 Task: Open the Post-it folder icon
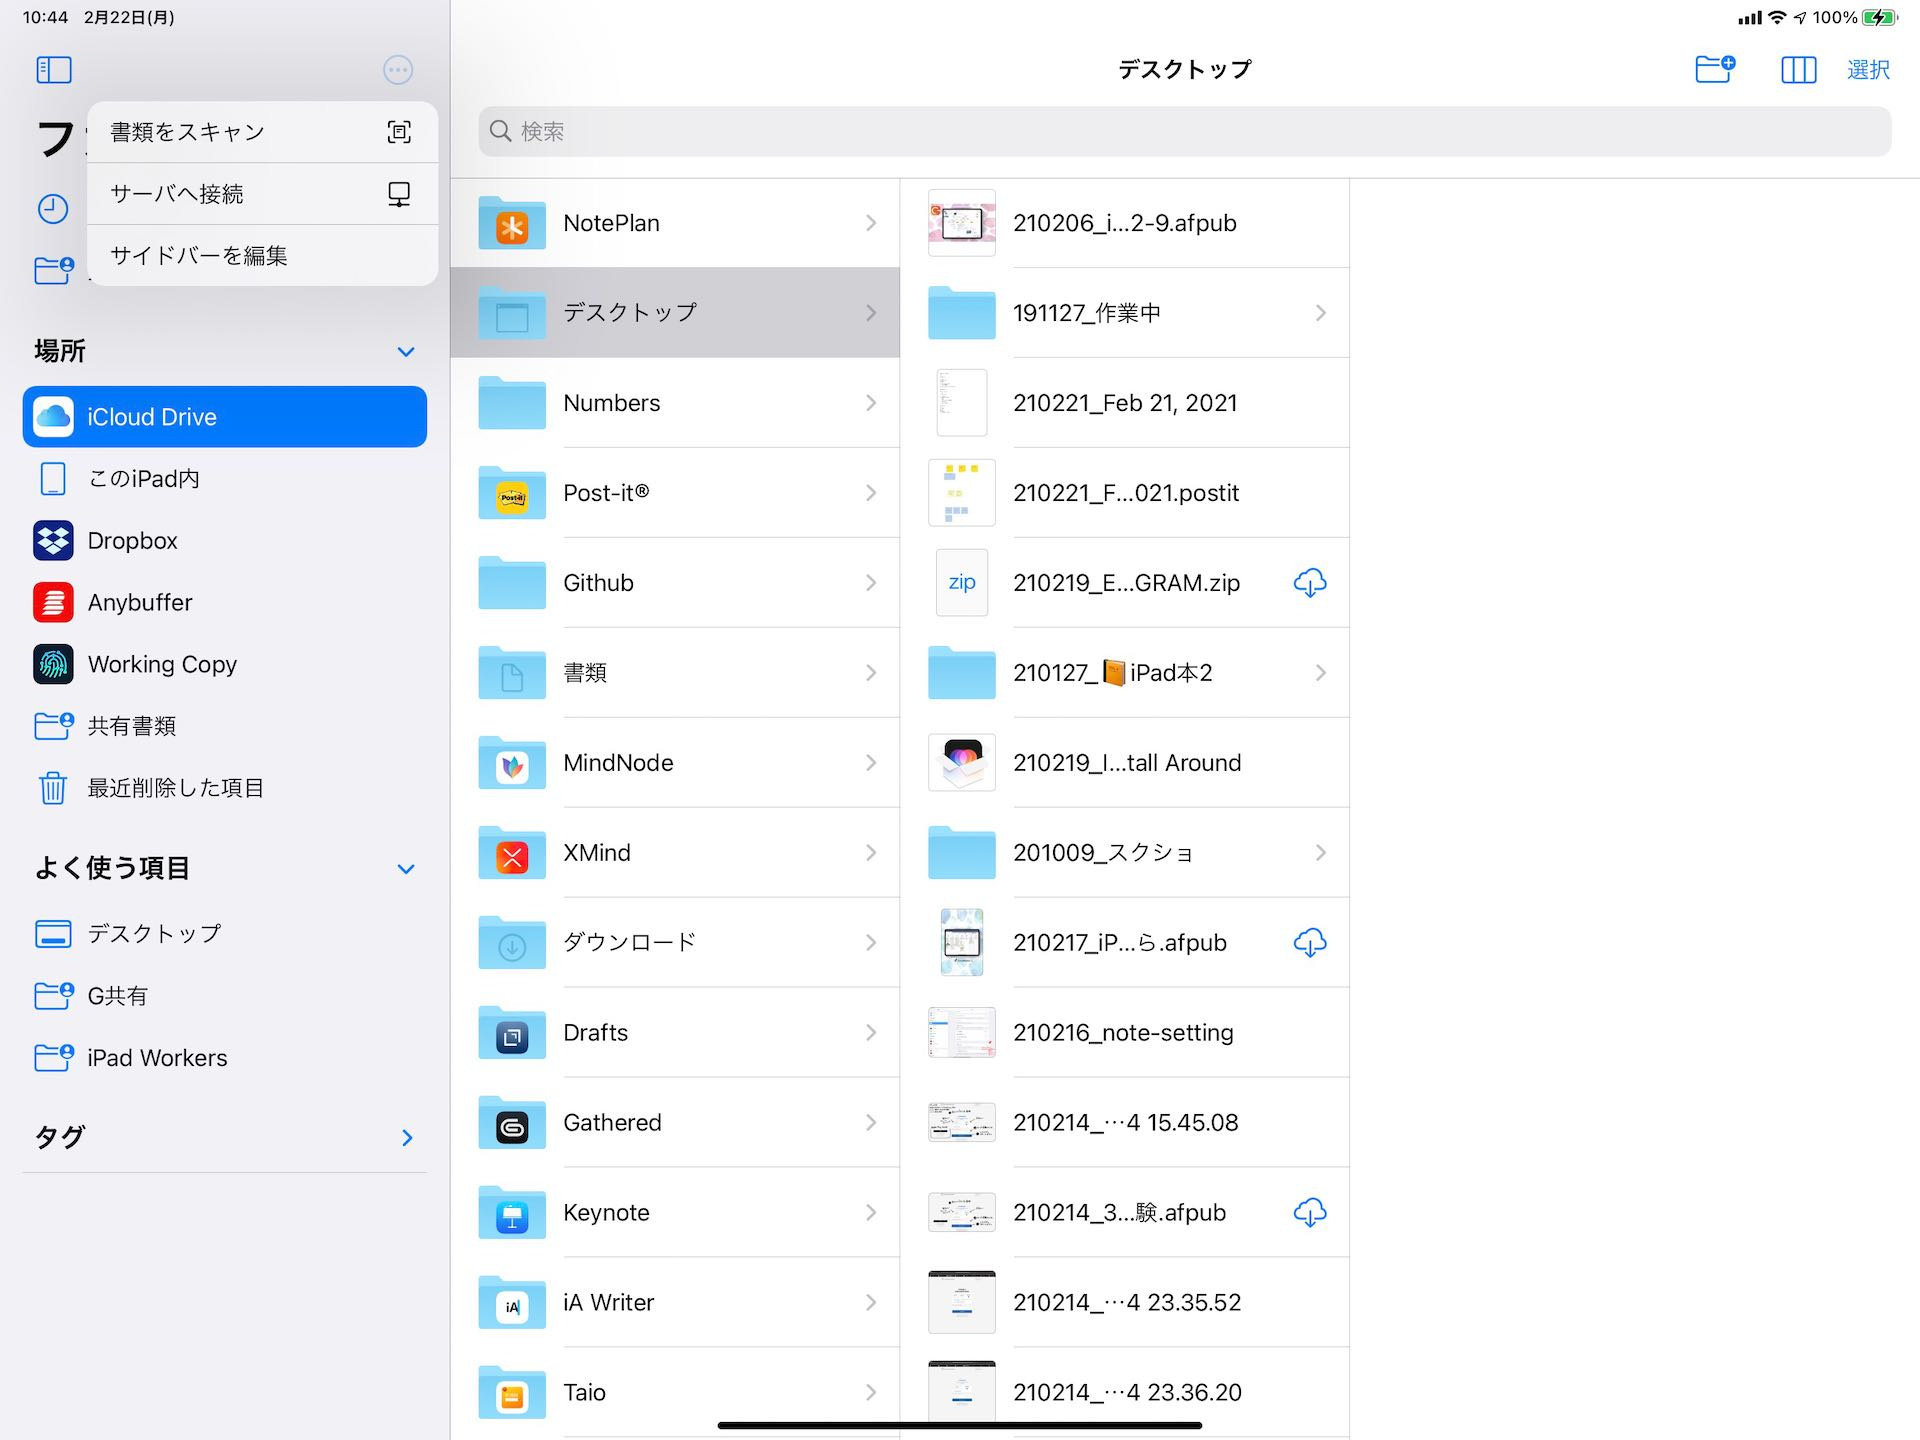(x=512, y=494)
